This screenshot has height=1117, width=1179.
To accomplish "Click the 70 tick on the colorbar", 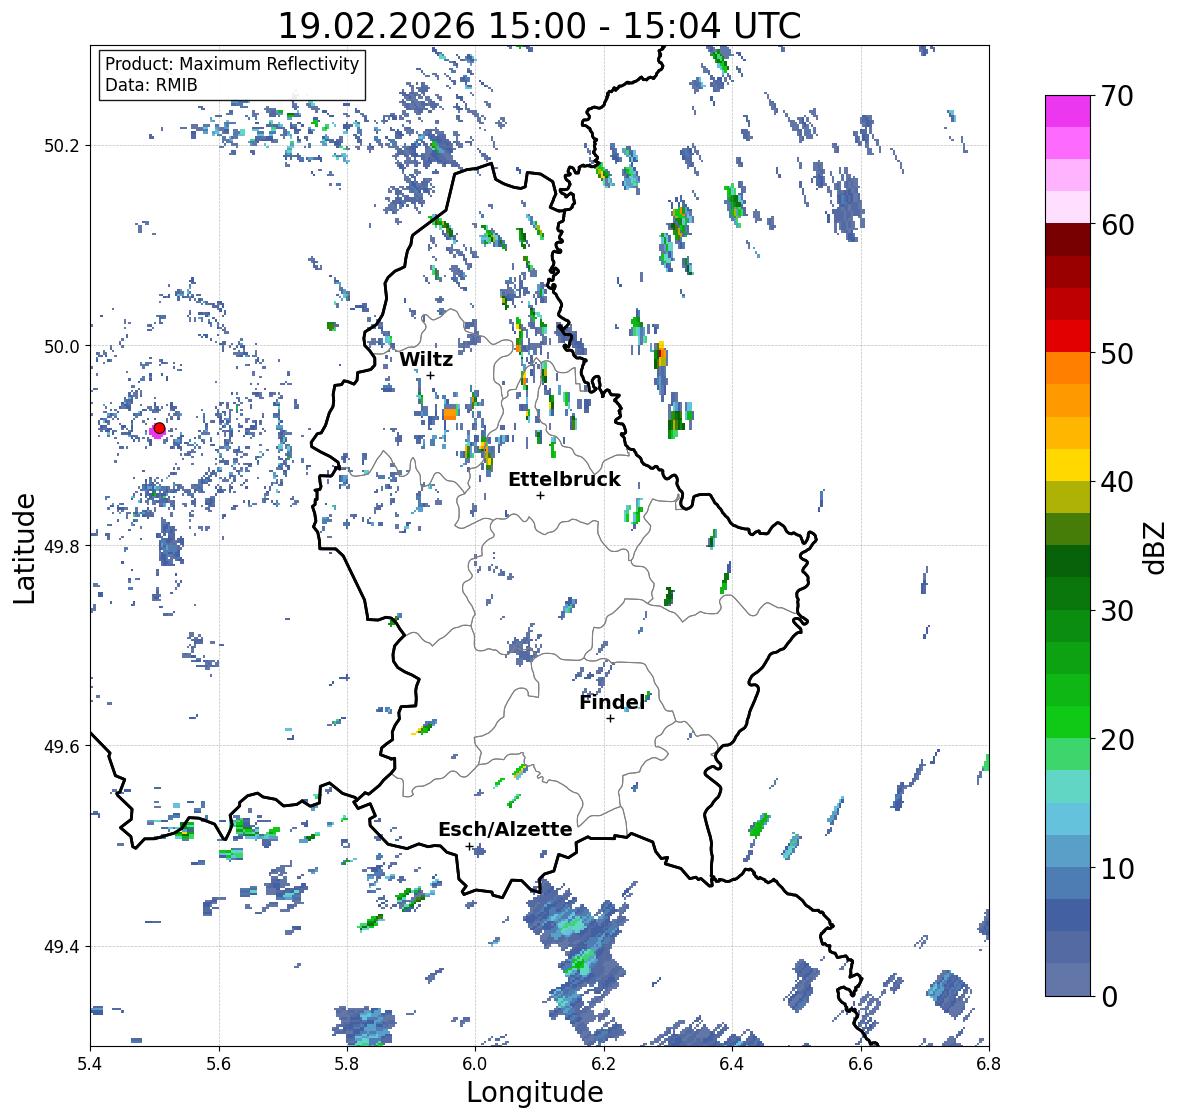I will click(x=1117, y=96).
